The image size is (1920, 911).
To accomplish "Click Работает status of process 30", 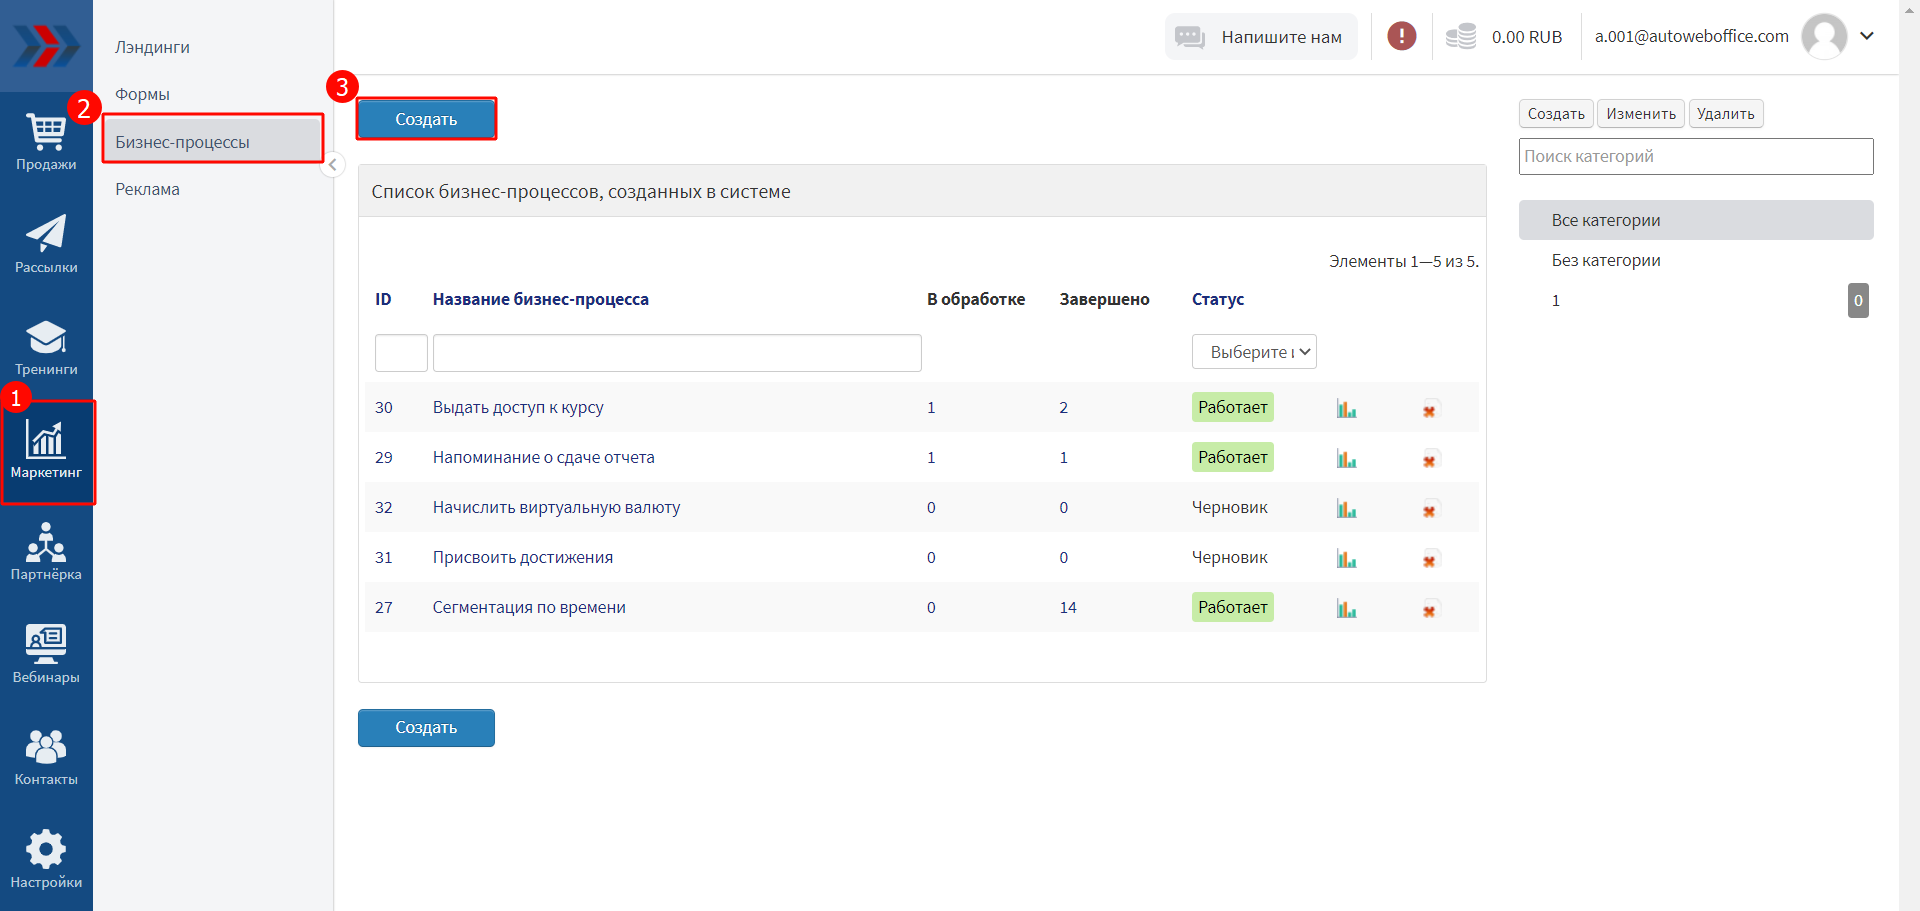I will [1232, 407].
